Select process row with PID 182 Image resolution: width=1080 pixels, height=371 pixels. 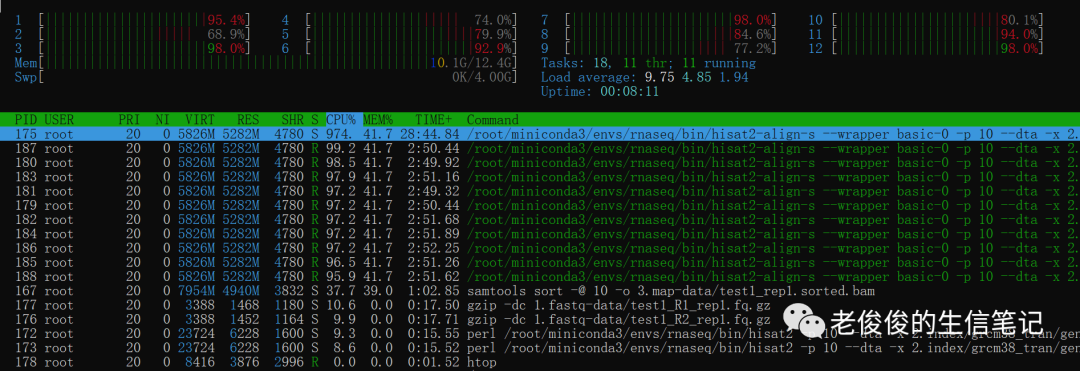[540, 219]
